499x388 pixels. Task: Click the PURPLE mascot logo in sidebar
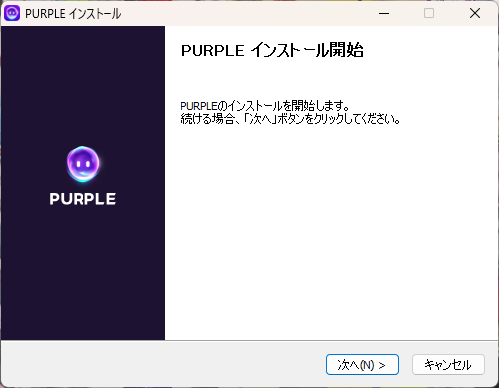83,164
